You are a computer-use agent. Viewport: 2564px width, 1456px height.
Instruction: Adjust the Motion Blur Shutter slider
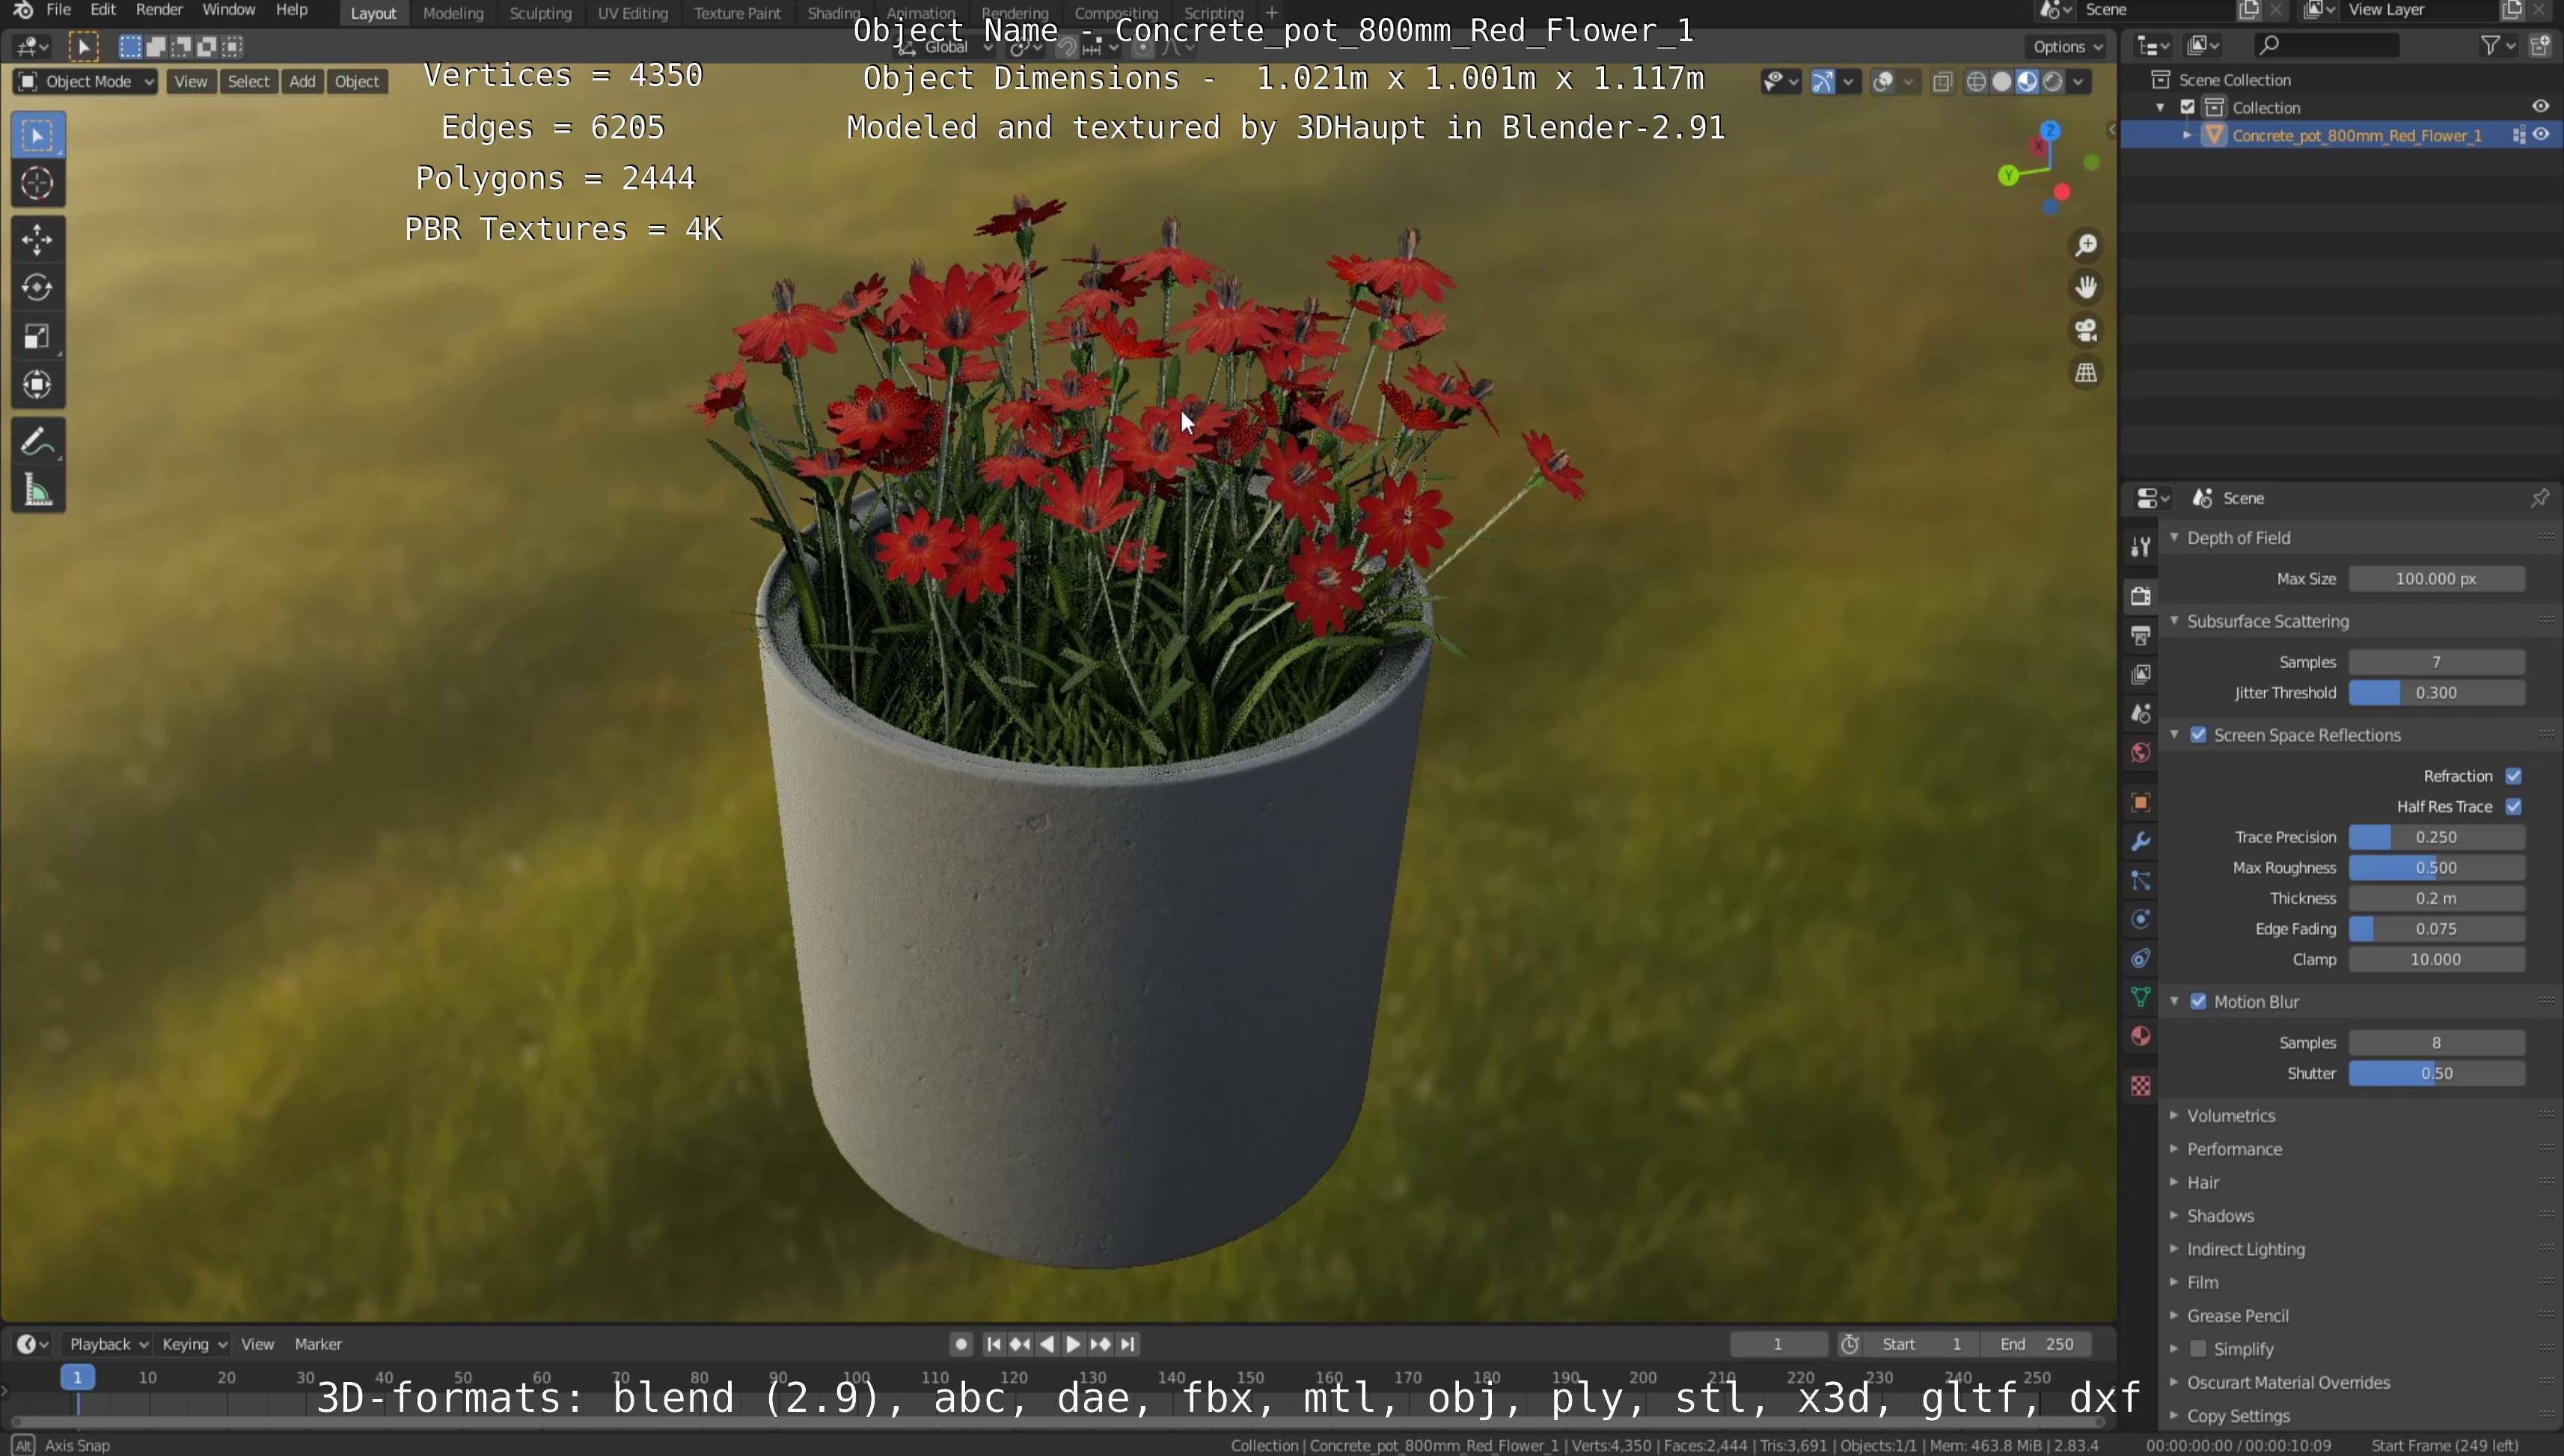click(x=2436, y=1073)
